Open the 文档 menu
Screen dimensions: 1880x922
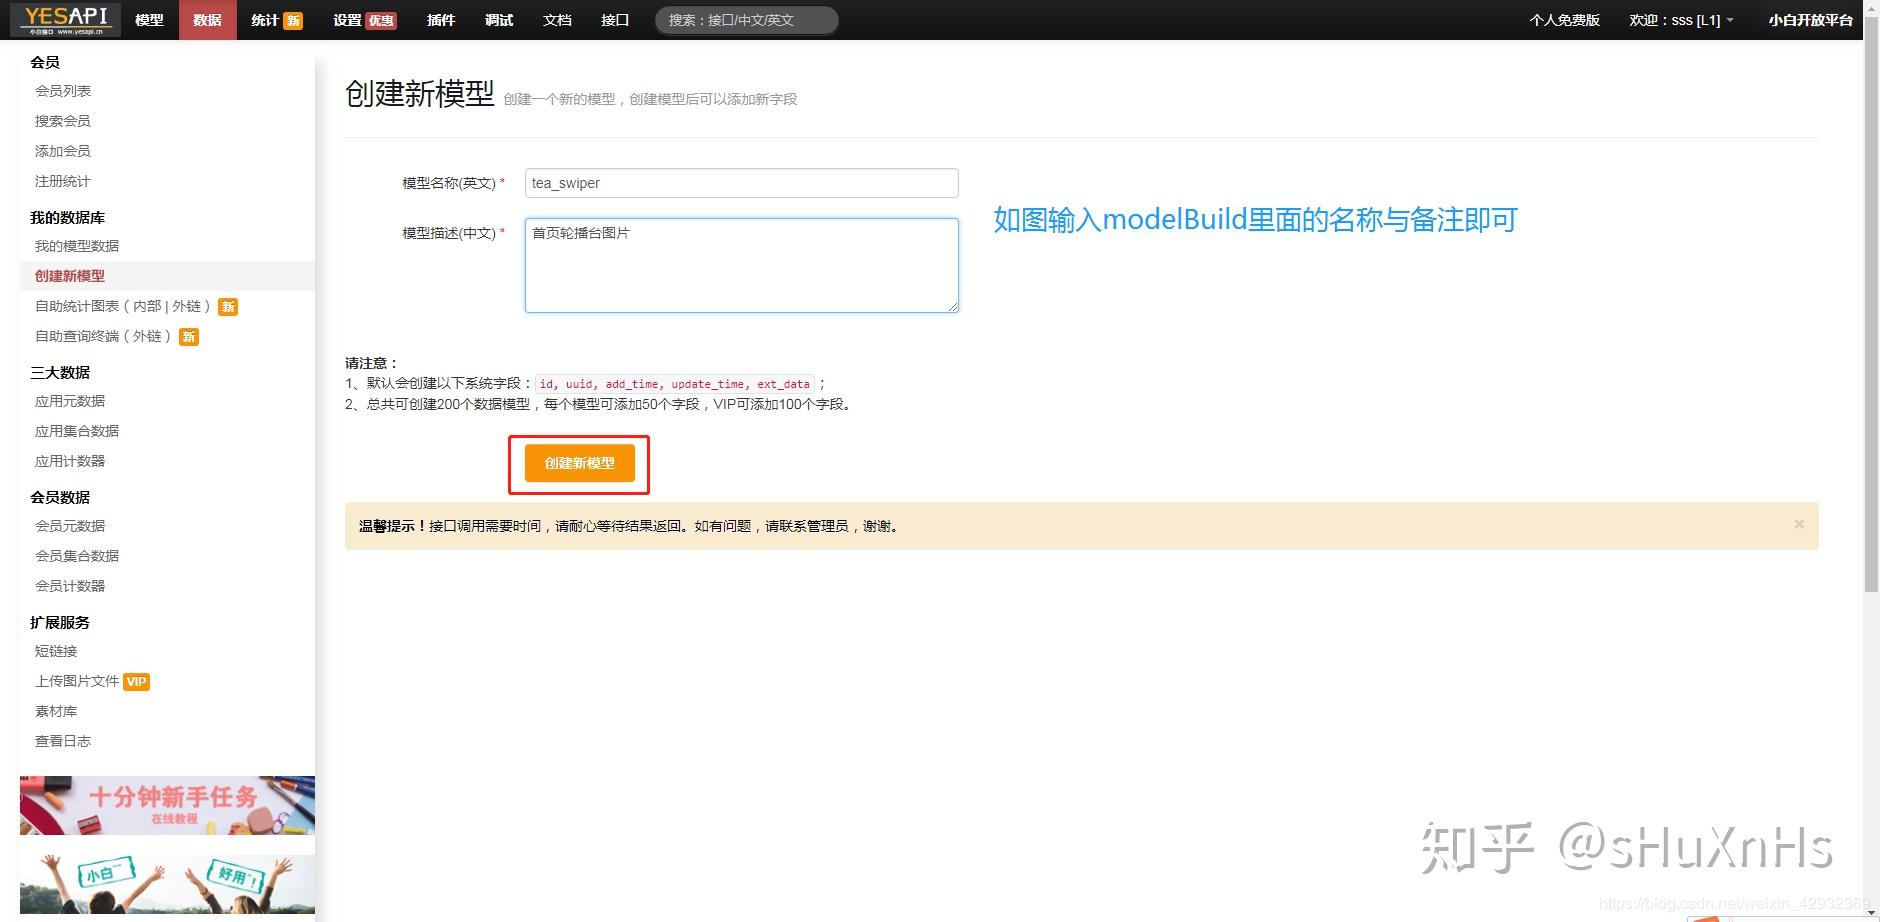tap(557, 20)
